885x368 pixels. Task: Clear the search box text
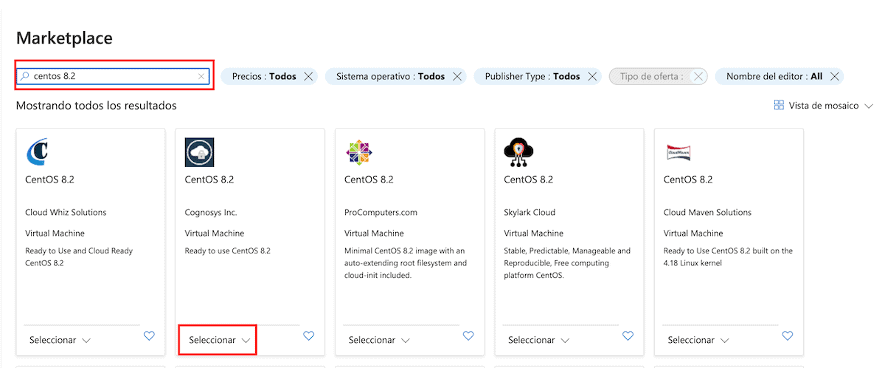click(201, 76)
